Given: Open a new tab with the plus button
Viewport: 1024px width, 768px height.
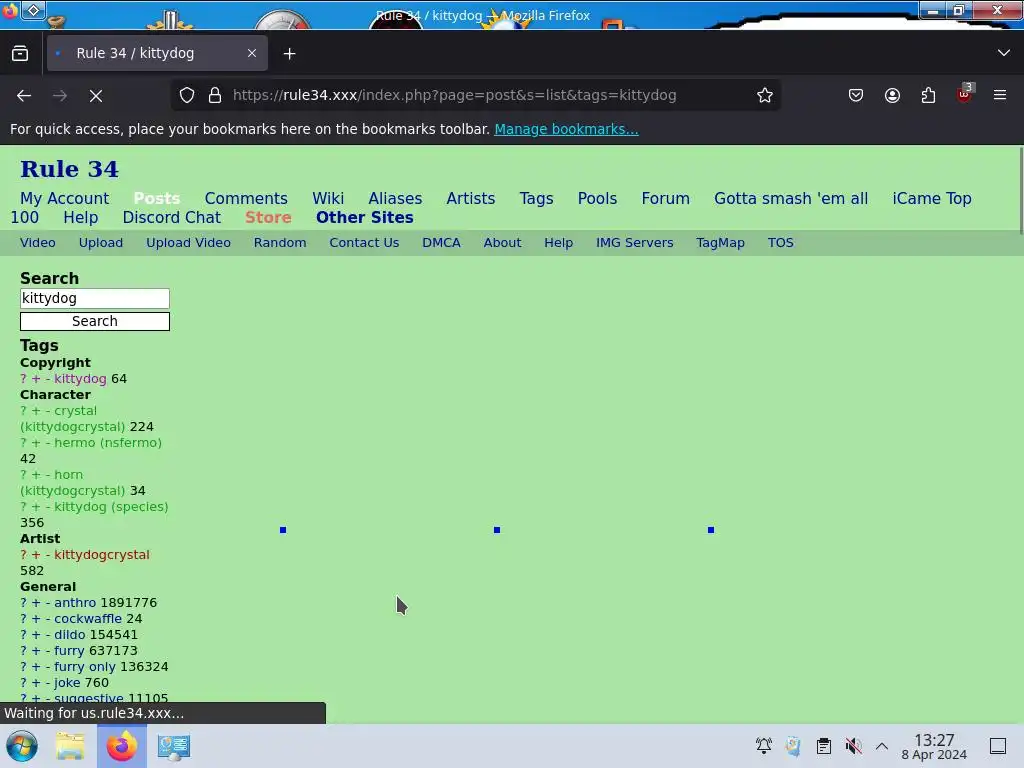Looking at the screenshot, I should click(x=289, y=54).
